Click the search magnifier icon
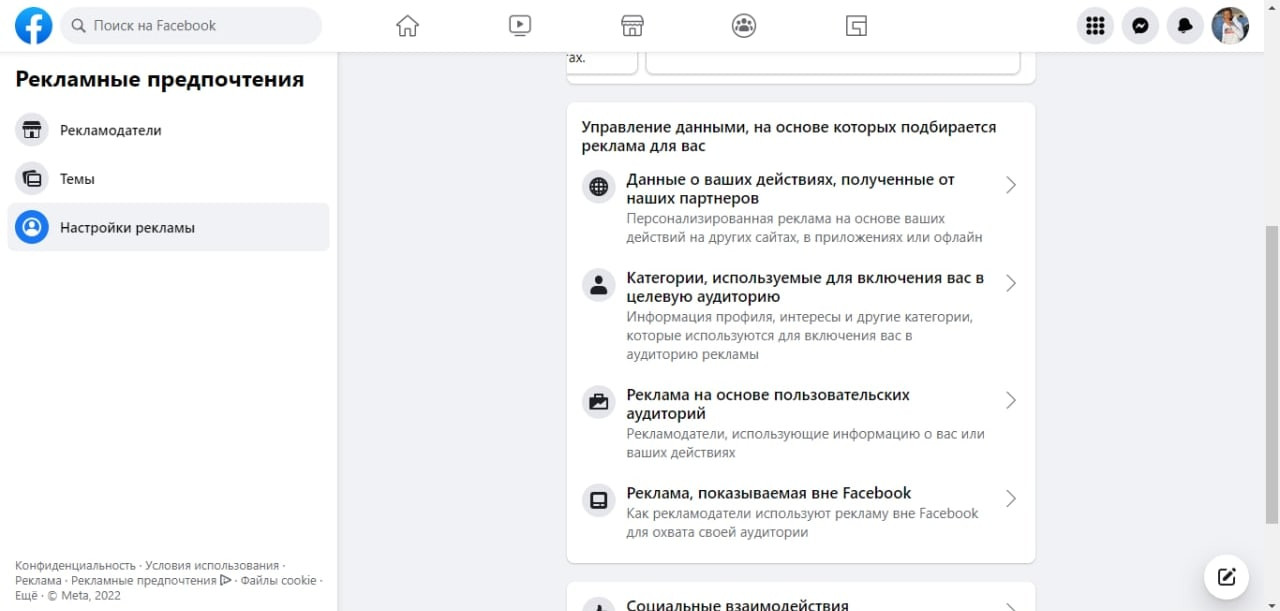The width and height of the screenshot is (1280, 611). click(x=78, y=26)
